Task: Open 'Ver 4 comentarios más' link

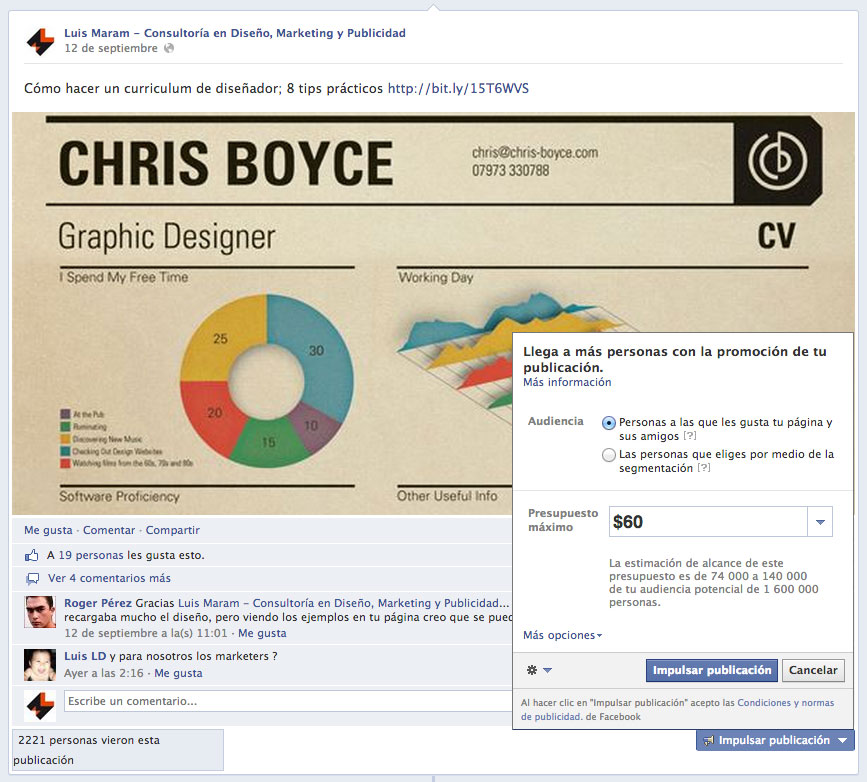Action: 109,578
